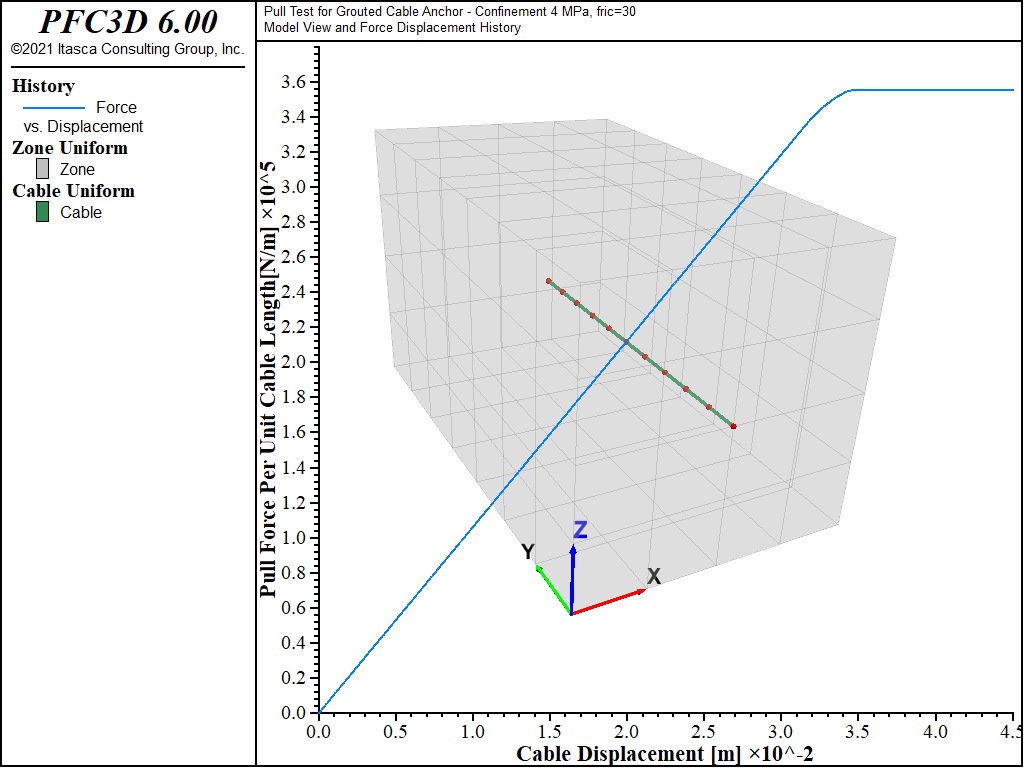Click the red X-axis arrow of the triad
1024x768 pixels.
609,601
